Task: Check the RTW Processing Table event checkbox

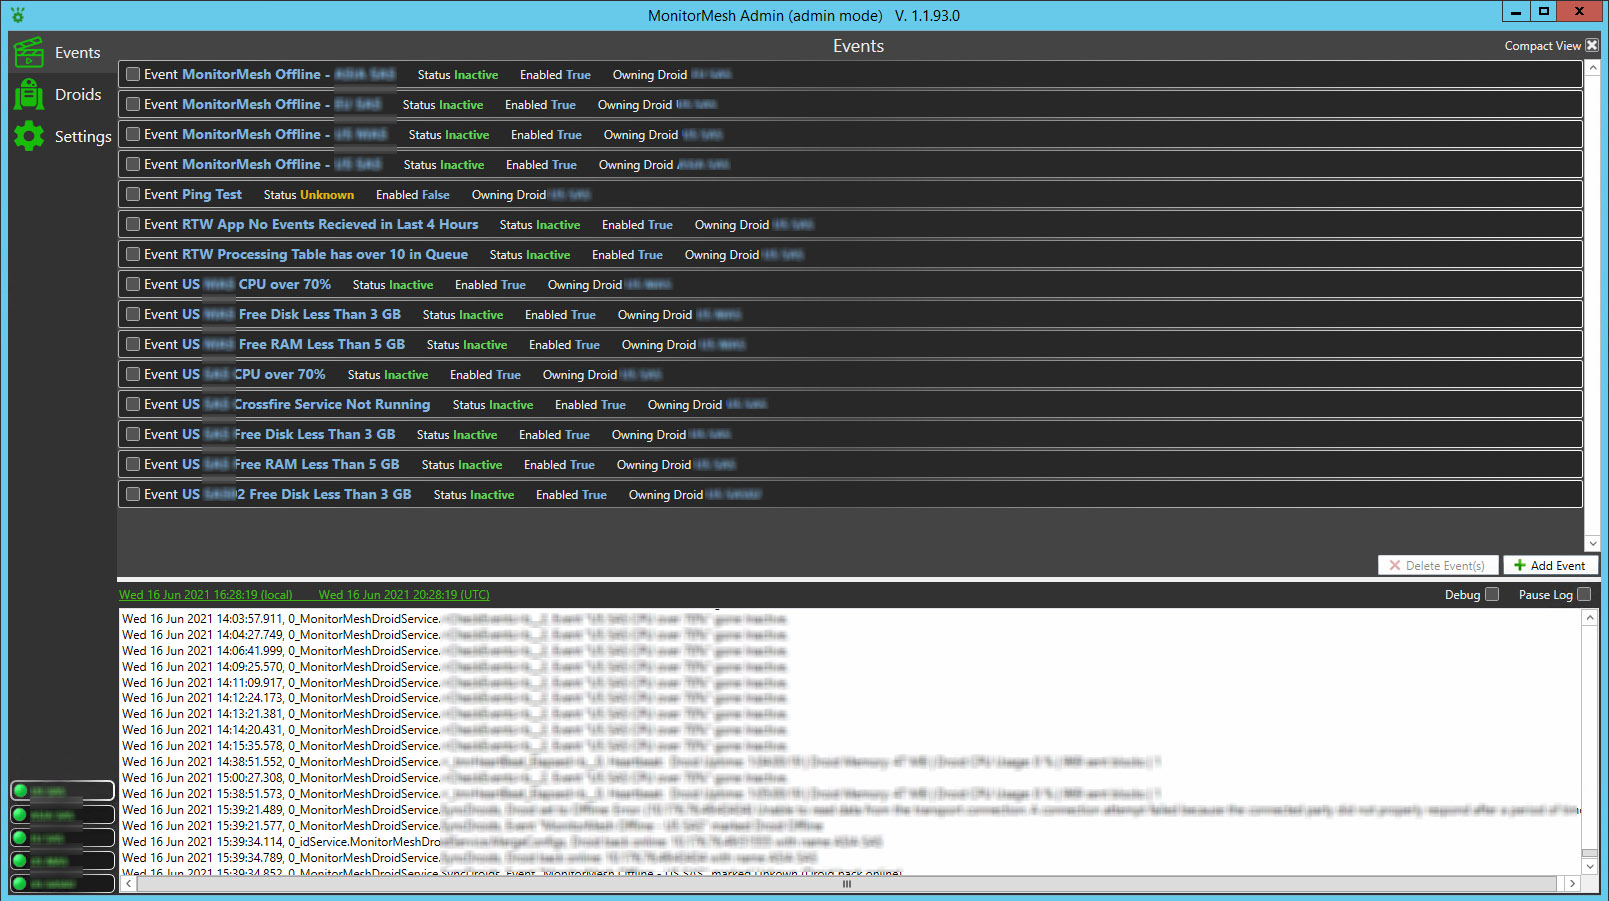Action: coord(132,254)
